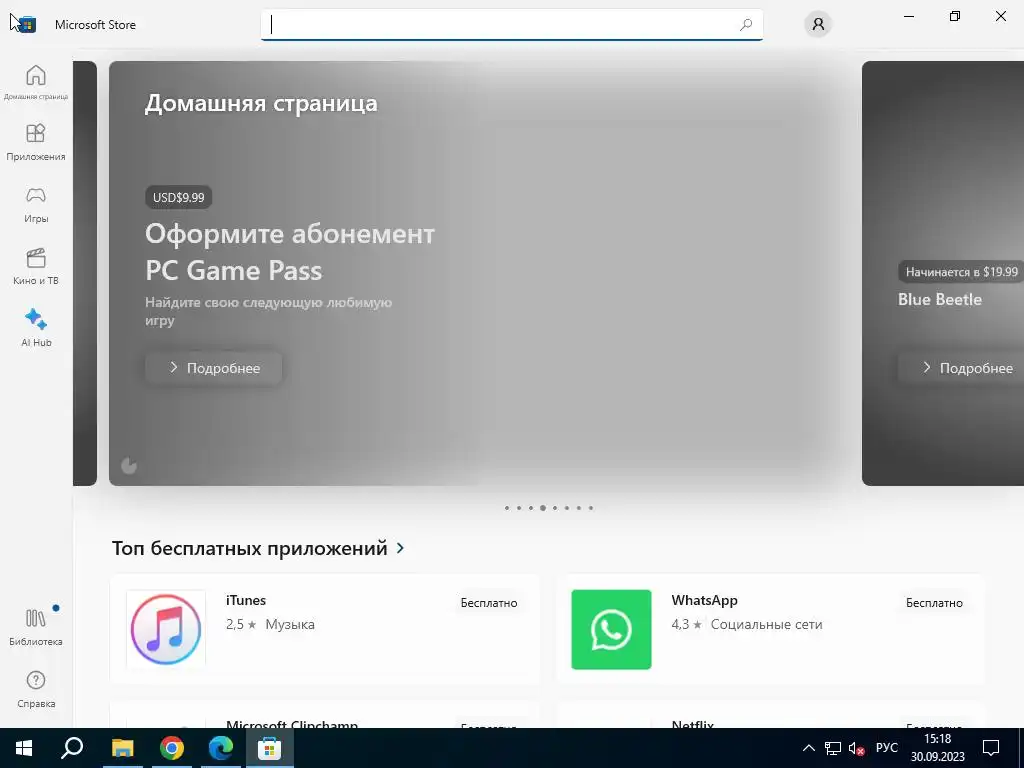The image size is (1024, 768).
Task: Click the Microsoft Clipchamp title
Action: pos(292,724)
